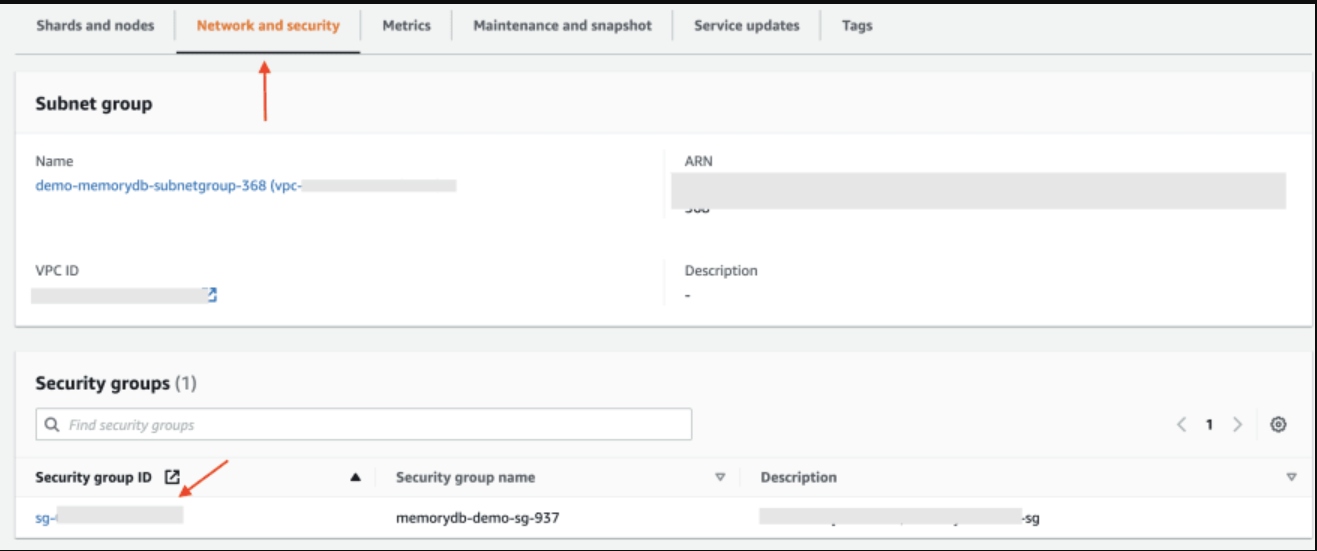Open Maintenance and snapshot tab
This screenshot has width=1317, height=551.
[562, 26]
